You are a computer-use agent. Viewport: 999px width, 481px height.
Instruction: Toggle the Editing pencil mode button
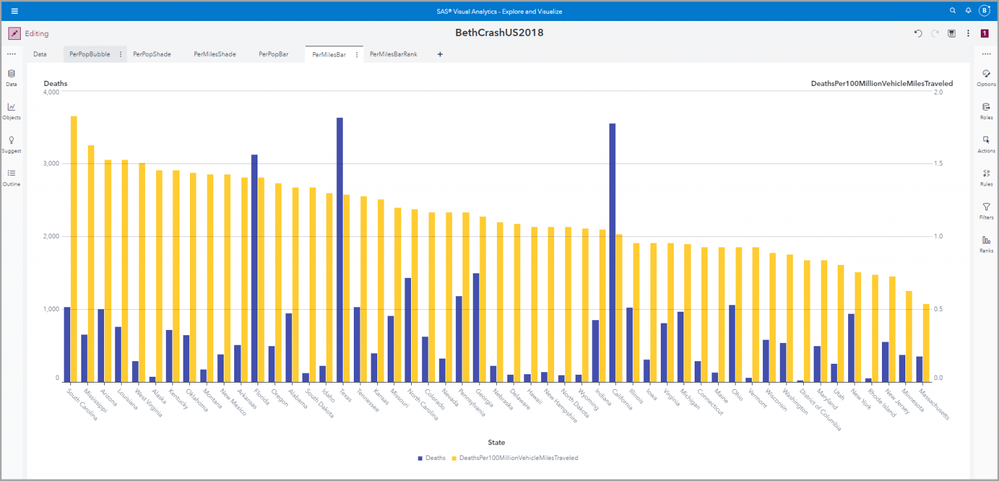(14, 33)
